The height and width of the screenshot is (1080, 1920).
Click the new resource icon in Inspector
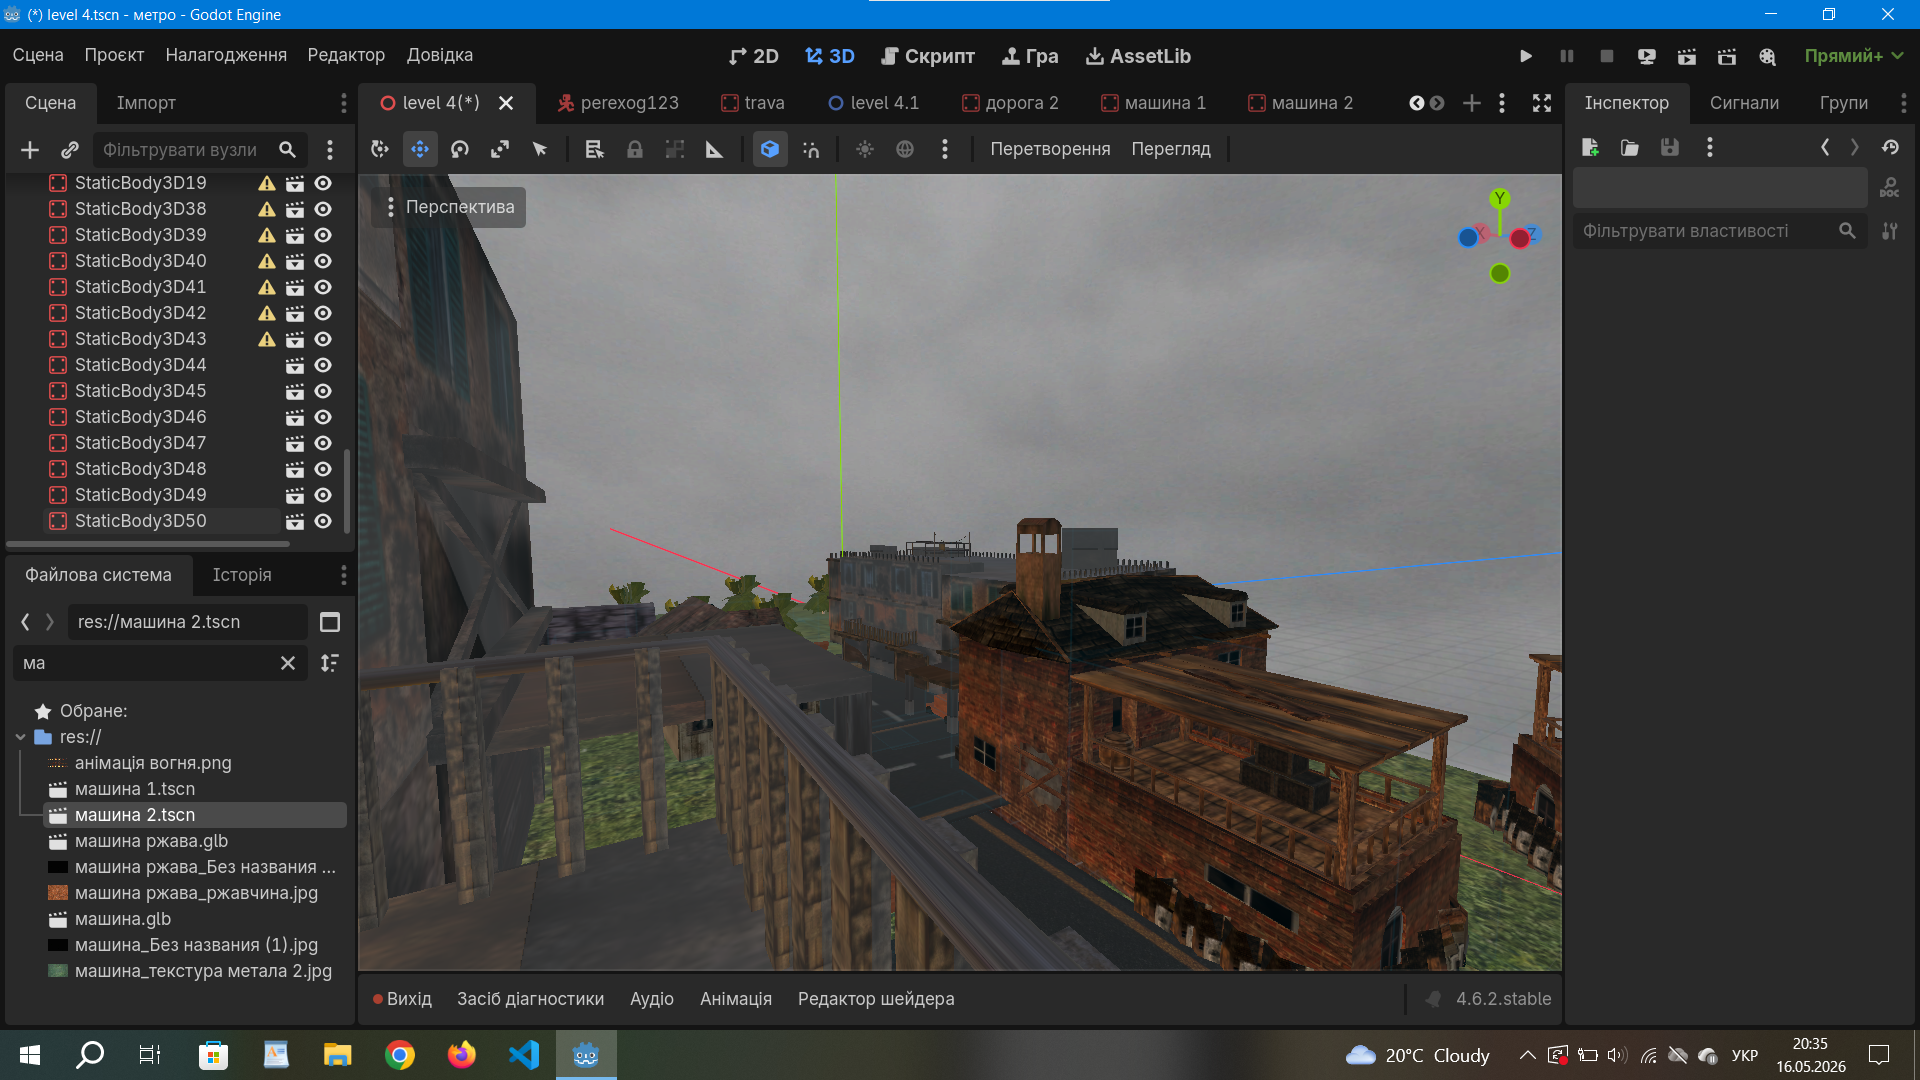click(1590, 148)
